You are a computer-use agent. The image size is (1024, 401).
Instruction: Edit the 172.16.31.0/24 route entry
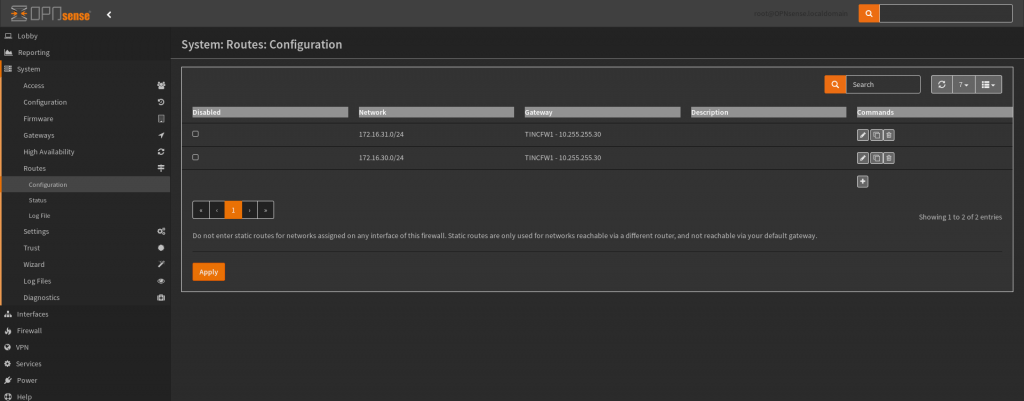[x=863, y=134]
